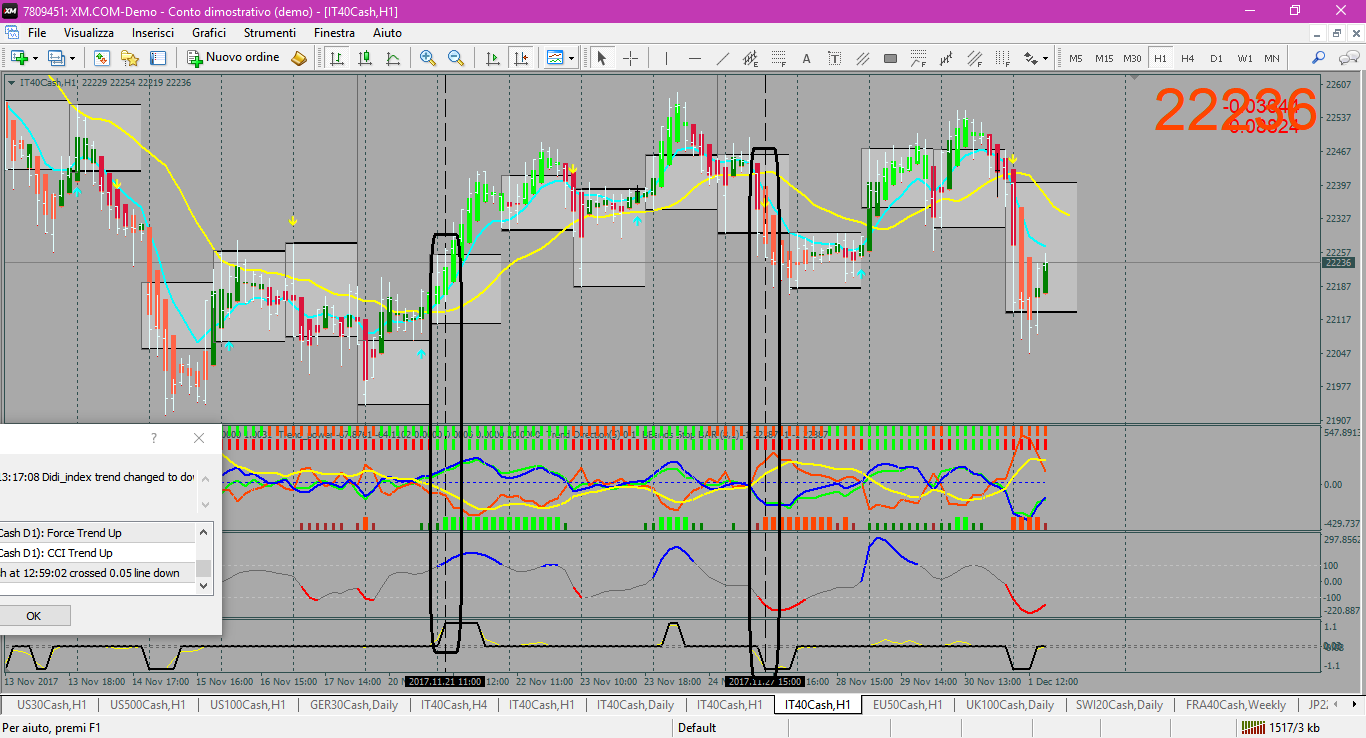The width and height of the screenshot is (1366, 738).
Task: Open MetaEditor yellow book icon
Action: 298,58
